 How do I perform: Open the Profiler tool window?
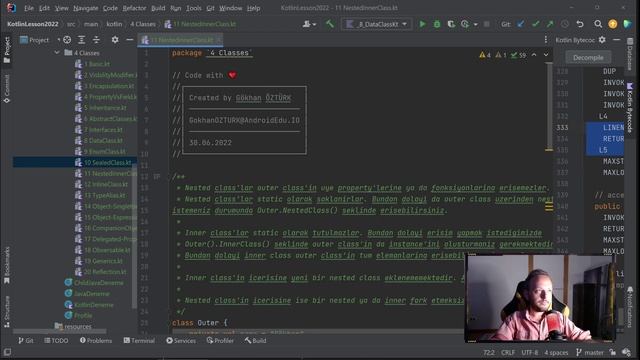click(220, 340)
